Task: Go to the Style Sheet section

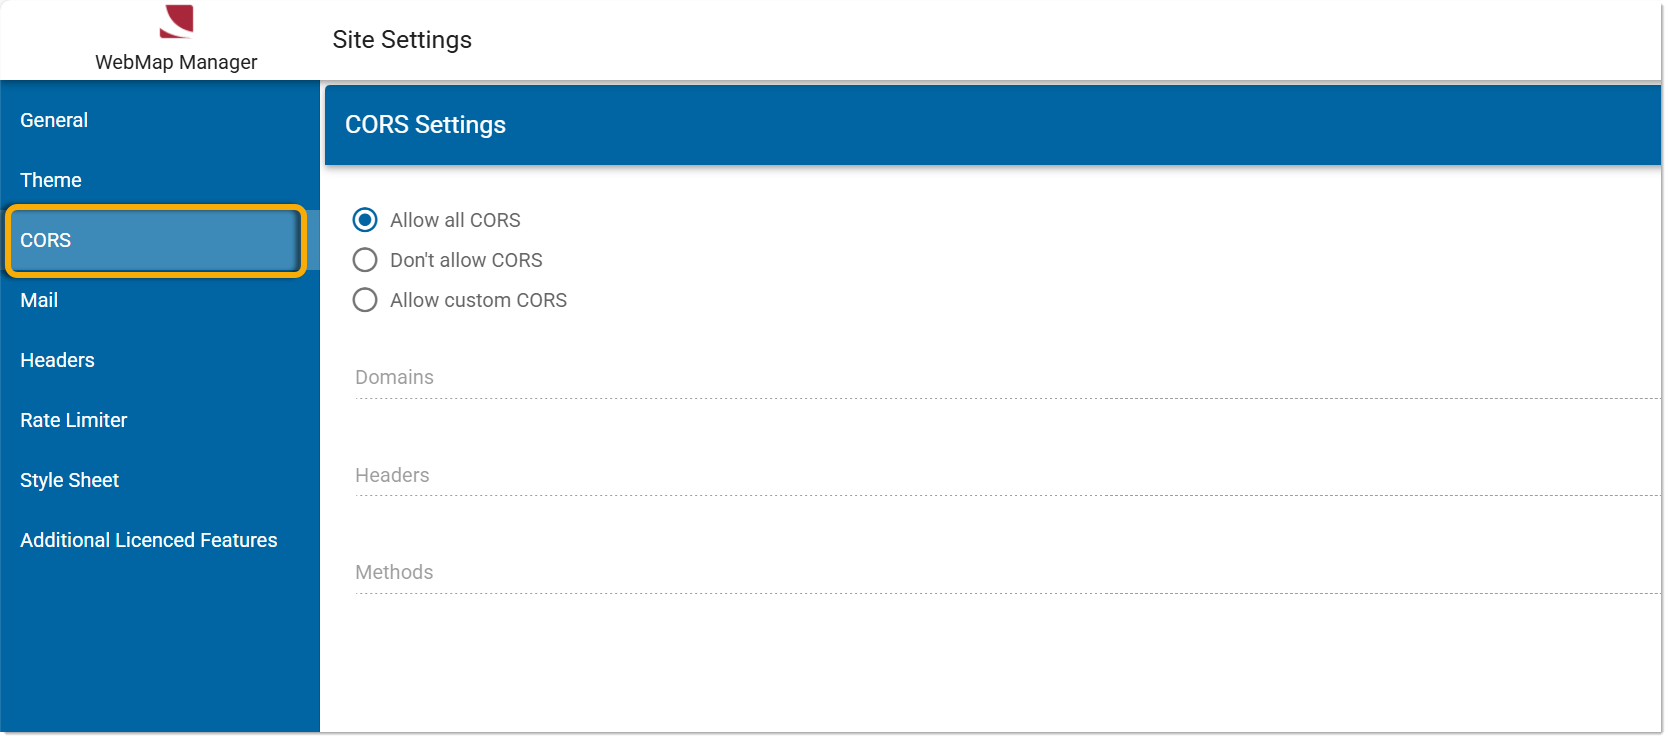Action: [x=160, y=480]
